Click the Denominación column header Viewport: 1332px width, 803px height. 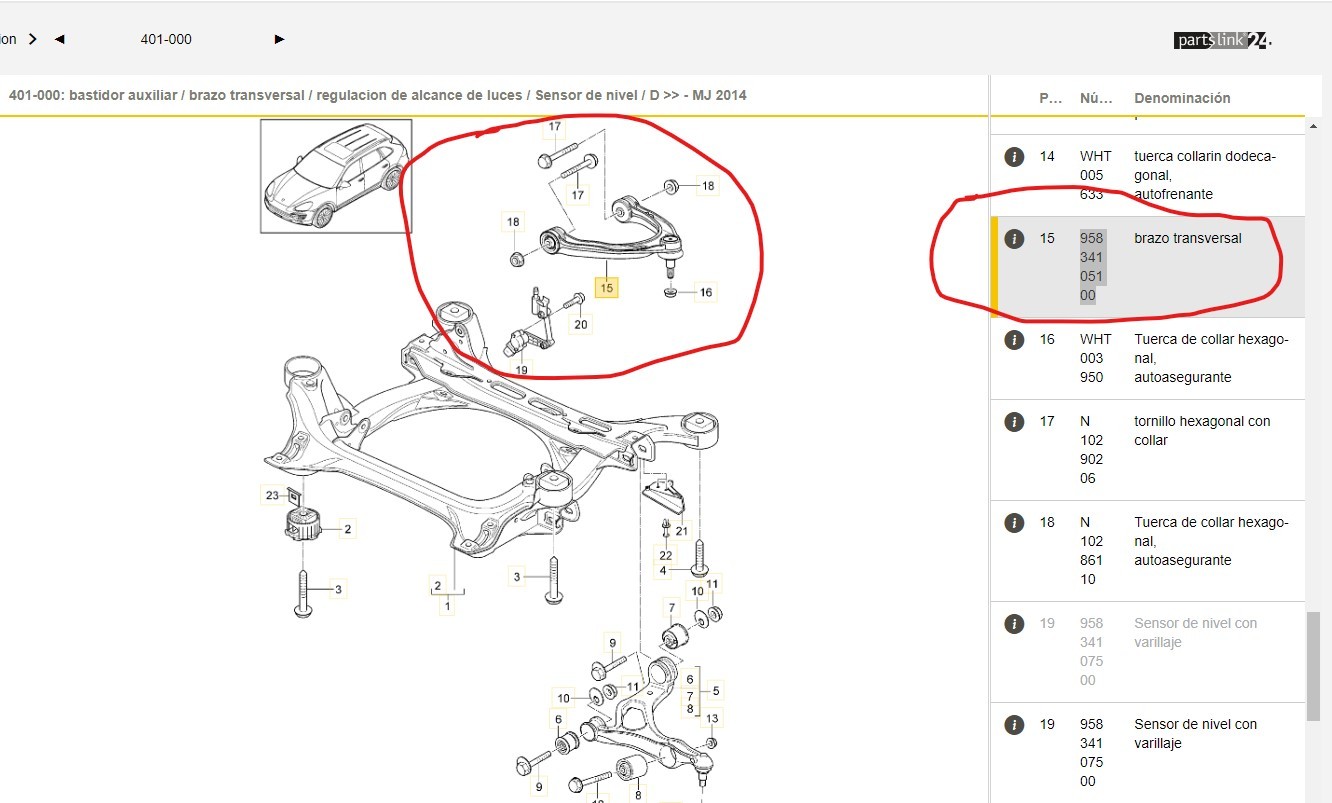coord(1182,98)
